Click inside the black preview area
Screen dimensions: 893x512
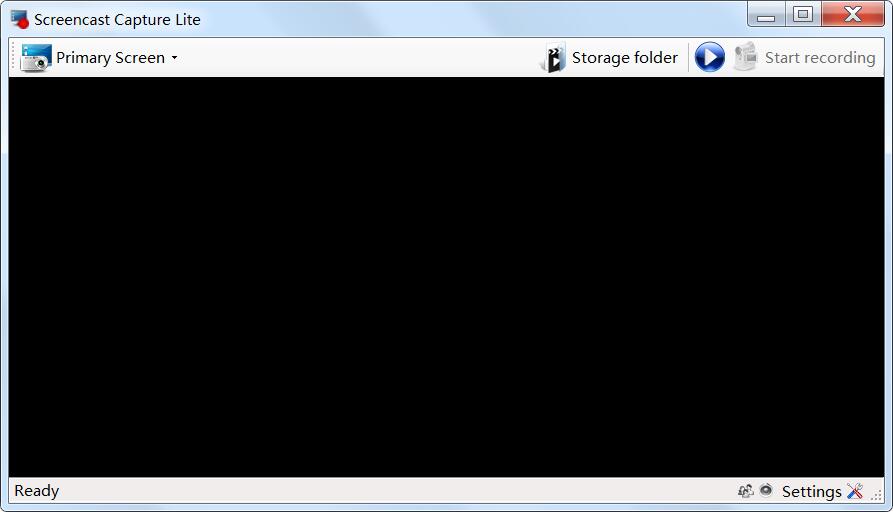pyautogui.click(x=446, y=277)
